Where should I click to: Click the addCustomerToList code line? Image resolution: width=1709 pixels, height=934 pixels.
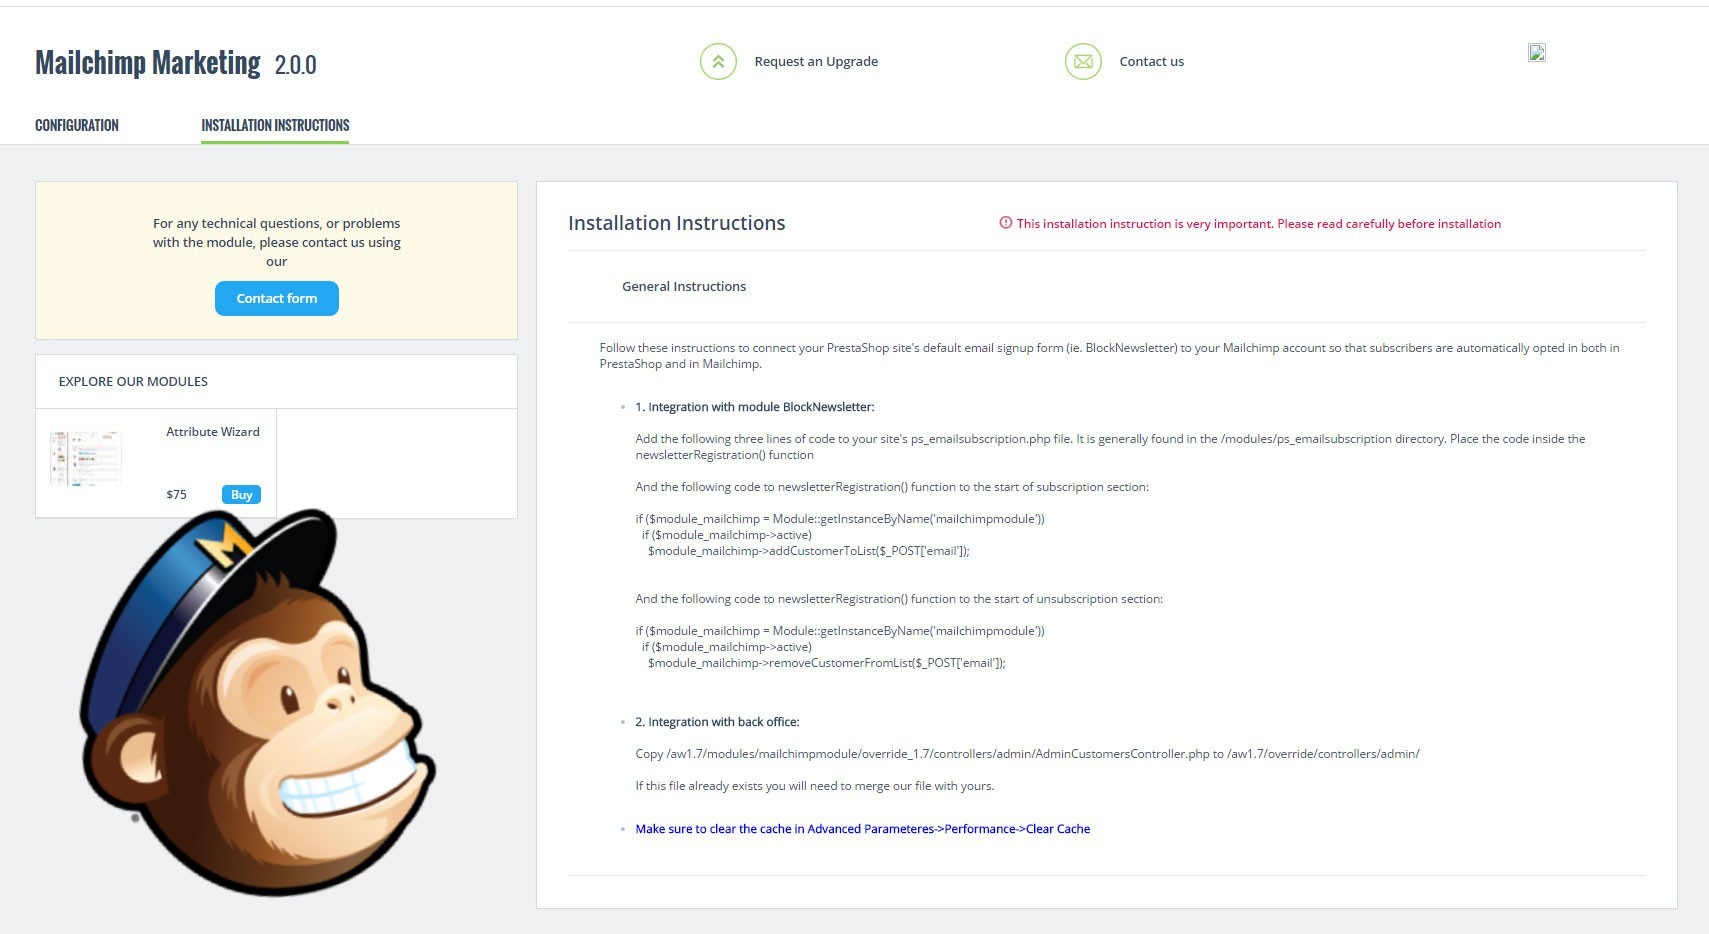click(809, 551)
